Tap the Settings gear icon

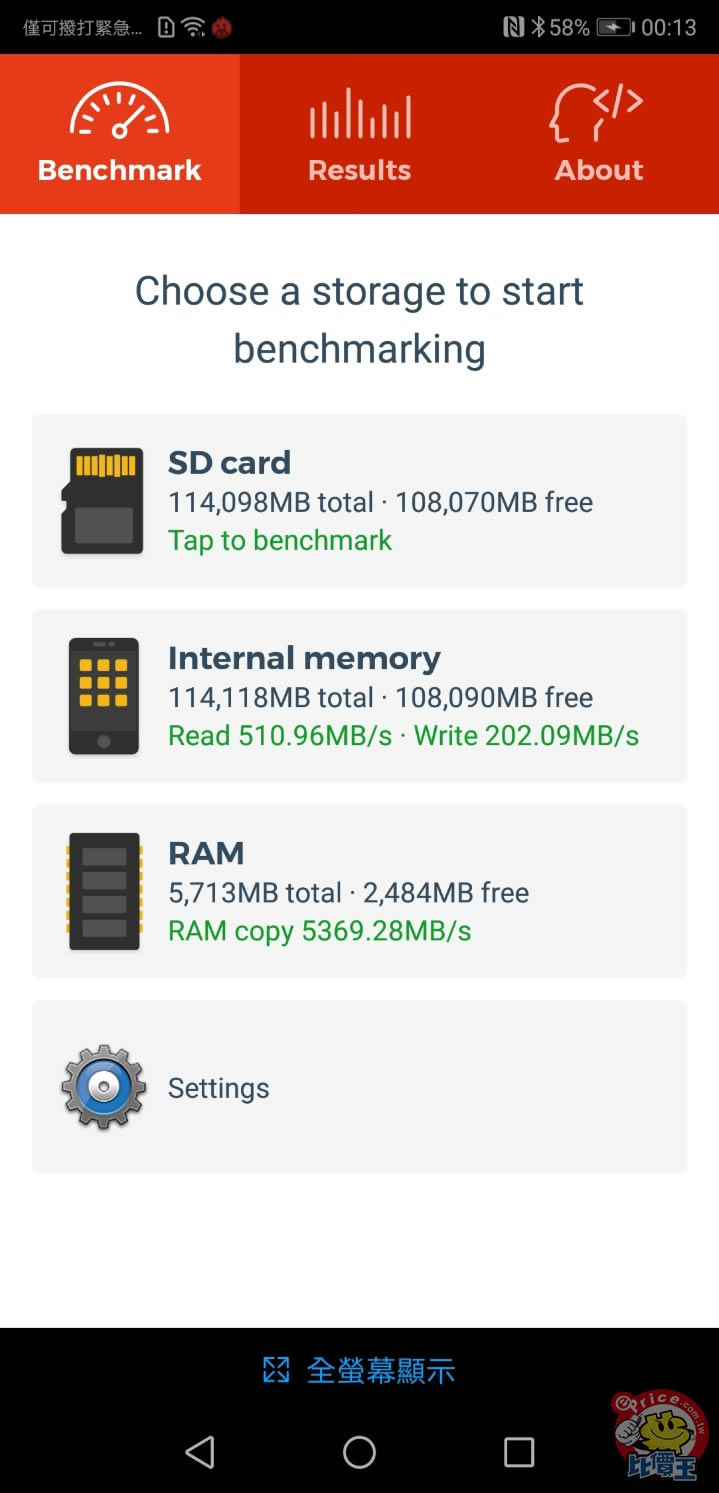tap(103, 1087)
